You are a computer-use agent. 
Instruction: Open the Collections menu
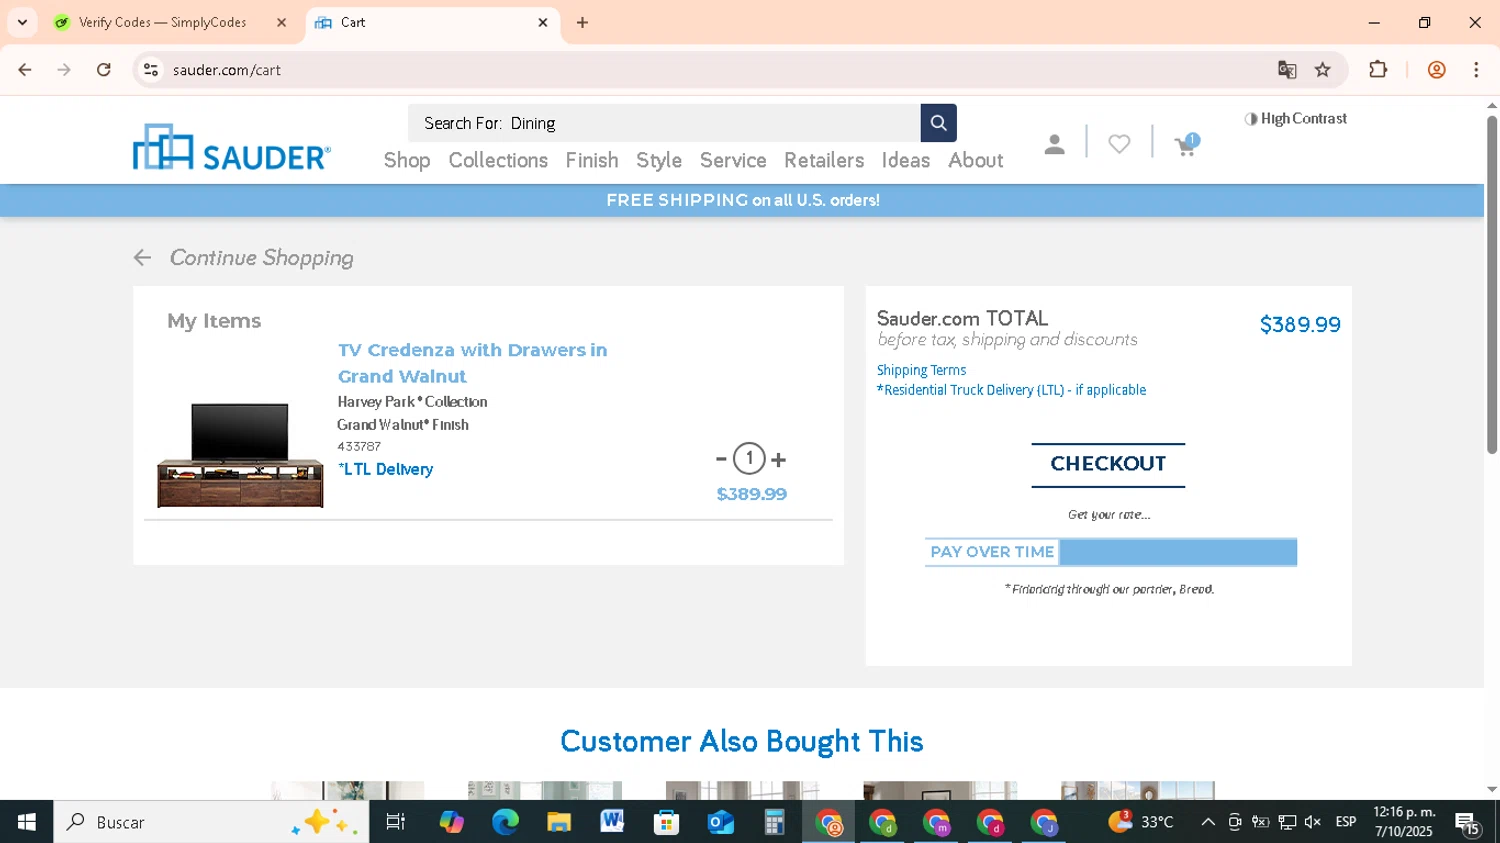(x=498, y=160)
